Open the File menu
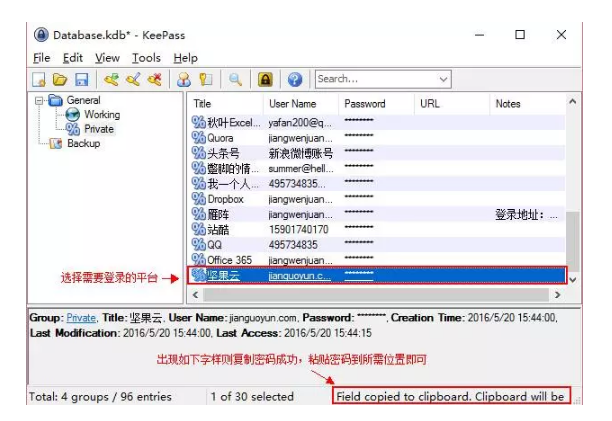The height and width of the screenshot is (421, 612). pyautogui.click(x=41, y=58)
